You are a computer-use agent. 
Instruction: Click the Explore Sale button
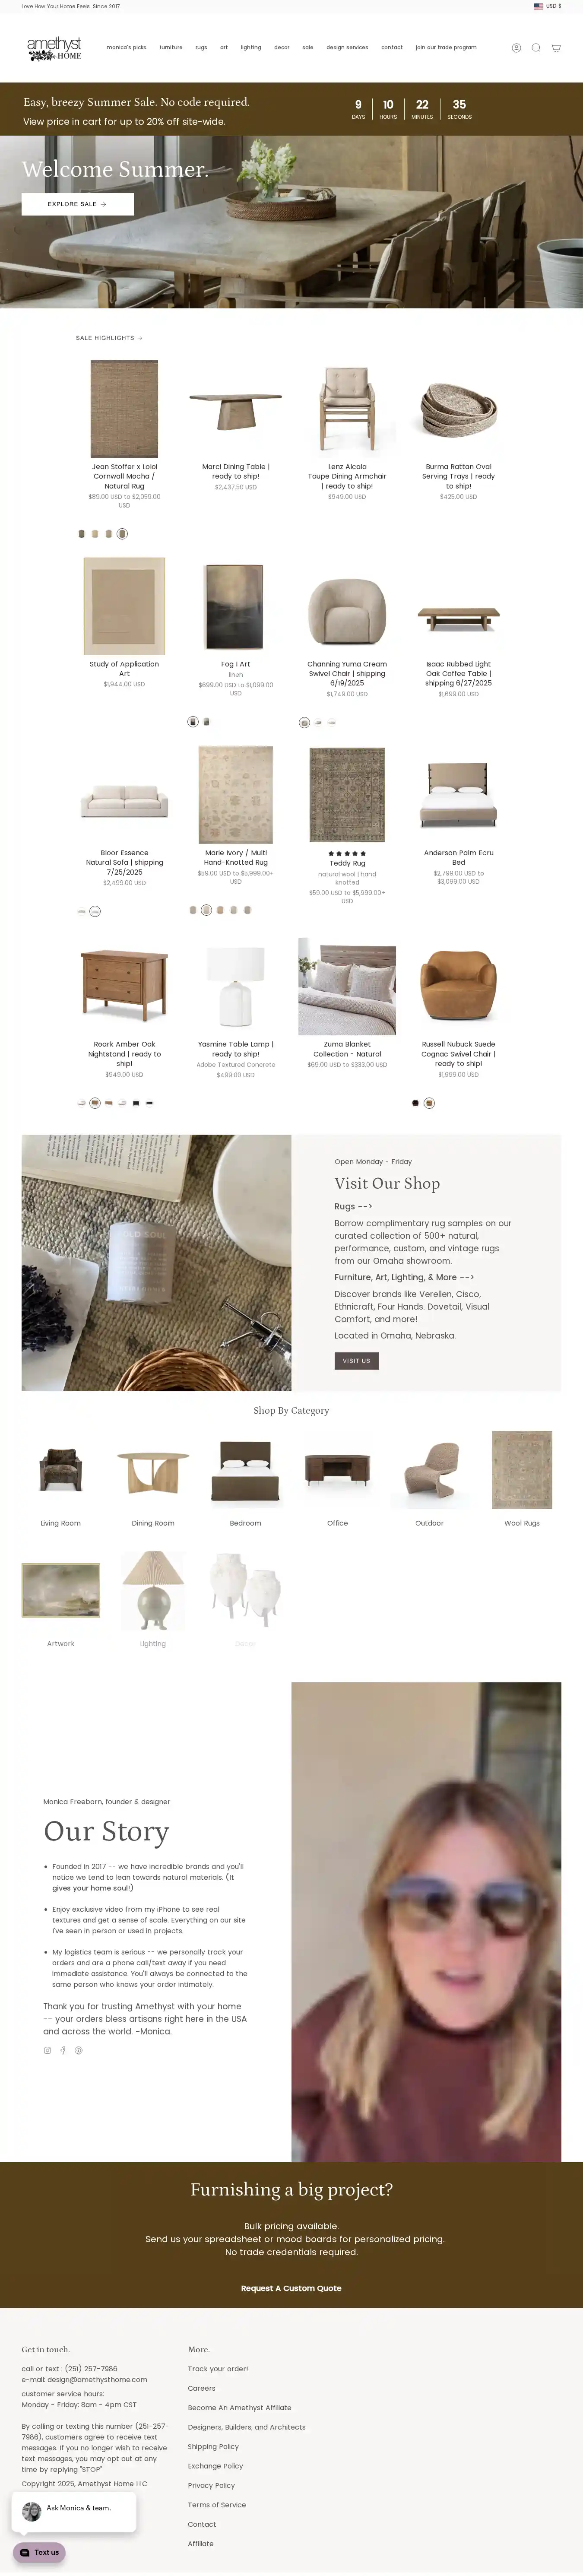[x=77, y=204]
